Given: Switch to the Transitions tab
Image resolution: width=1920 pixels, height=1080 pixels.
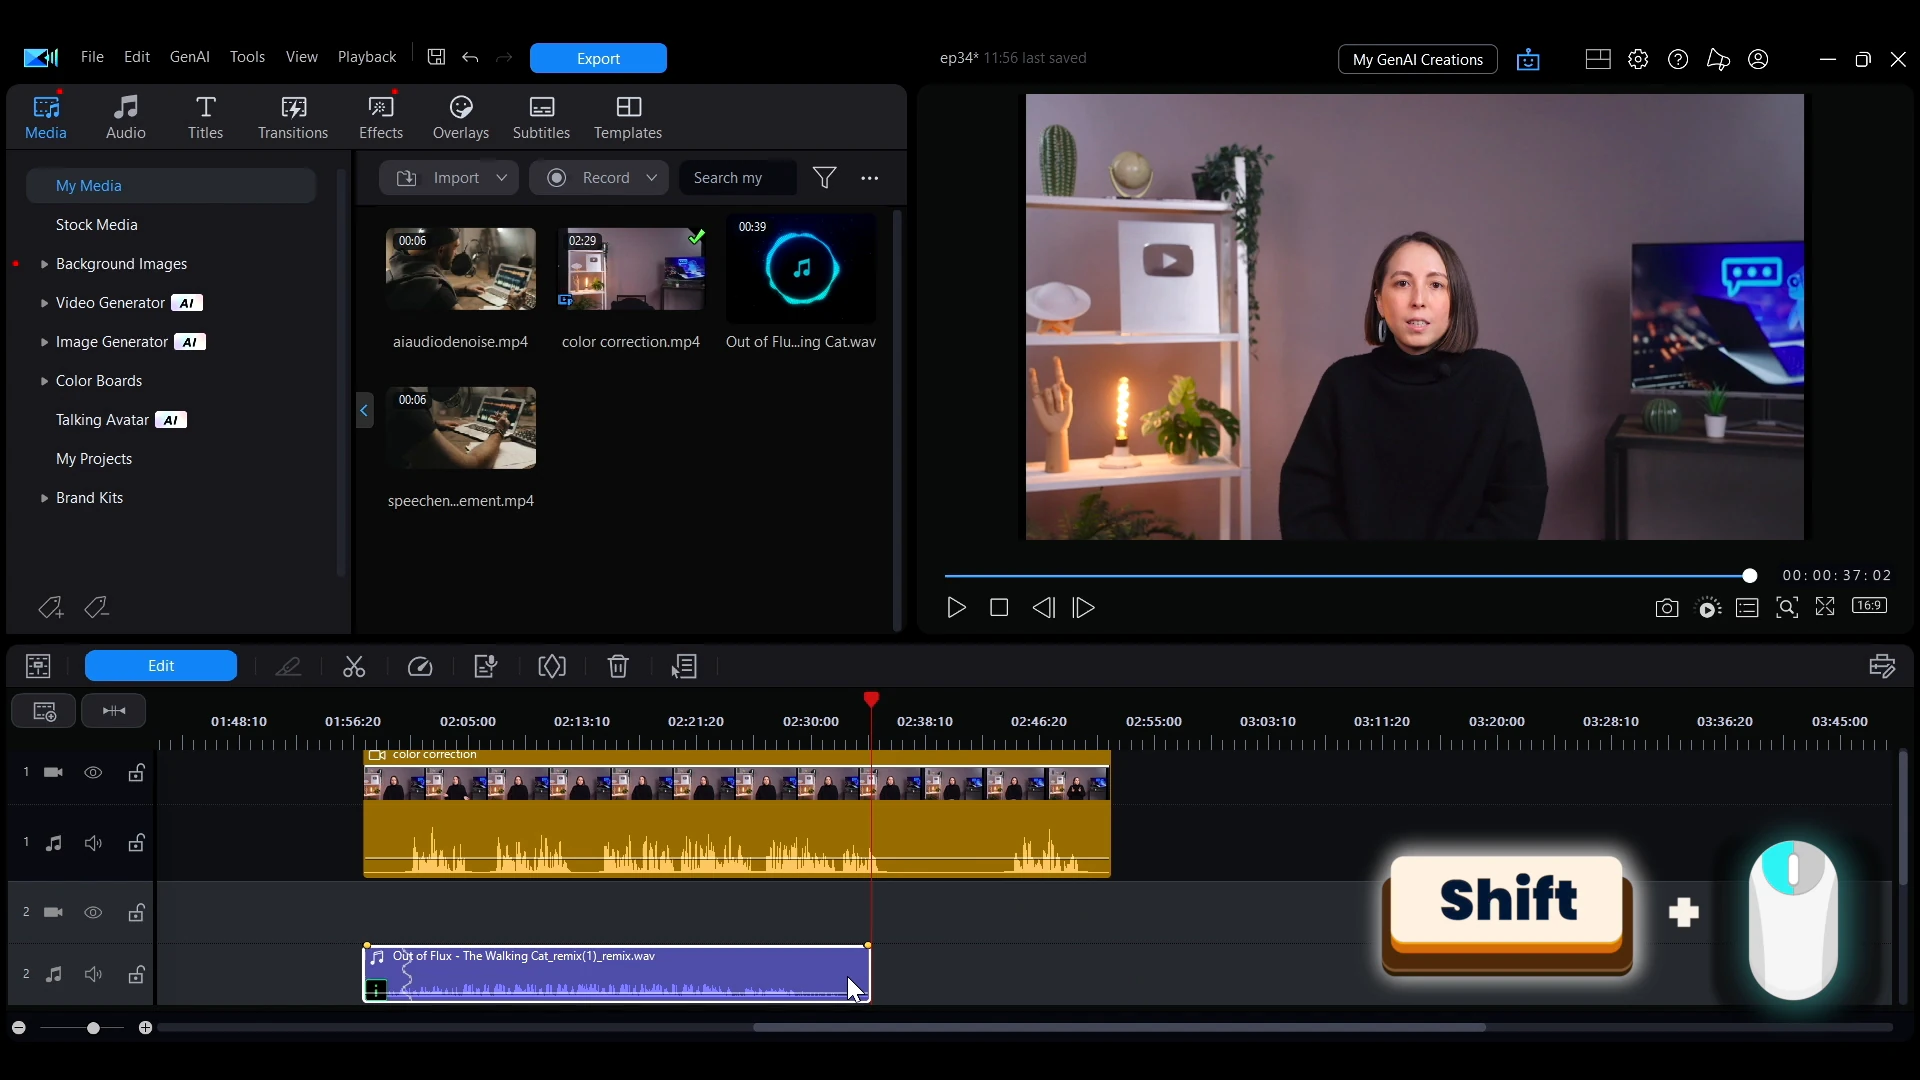Looking at the screenshot, I should pyautogui.click(x=293, y=118).
